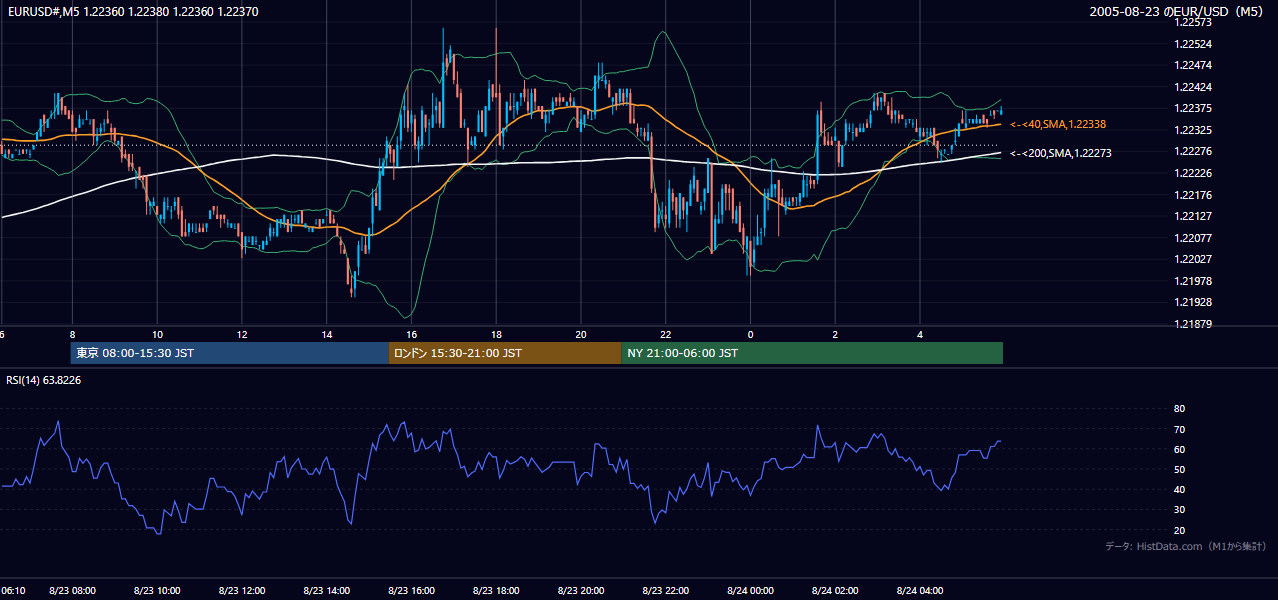This screenshot has width=1278, height=600.
Task: Click hour label 0 under the price chart
Action: click(x=750, y=333)
